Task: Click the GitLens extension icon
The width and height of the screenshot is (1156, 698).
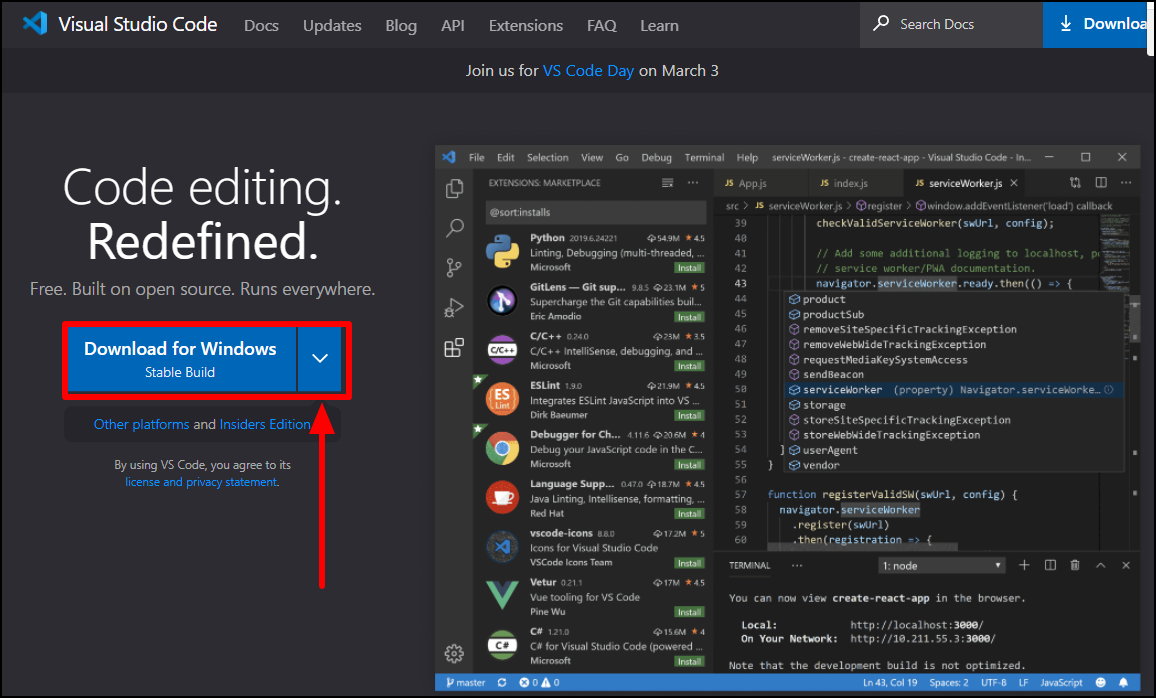Action: 502,300
